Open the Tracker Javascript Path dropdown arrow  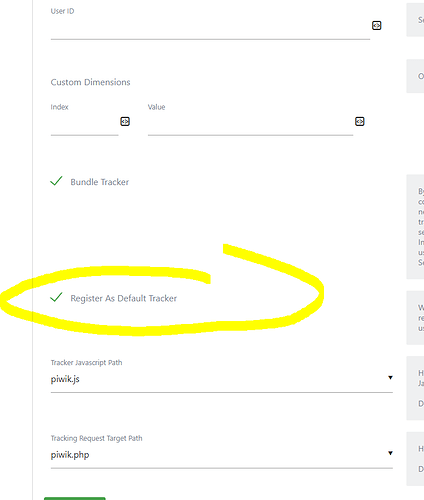pos(390,377)
